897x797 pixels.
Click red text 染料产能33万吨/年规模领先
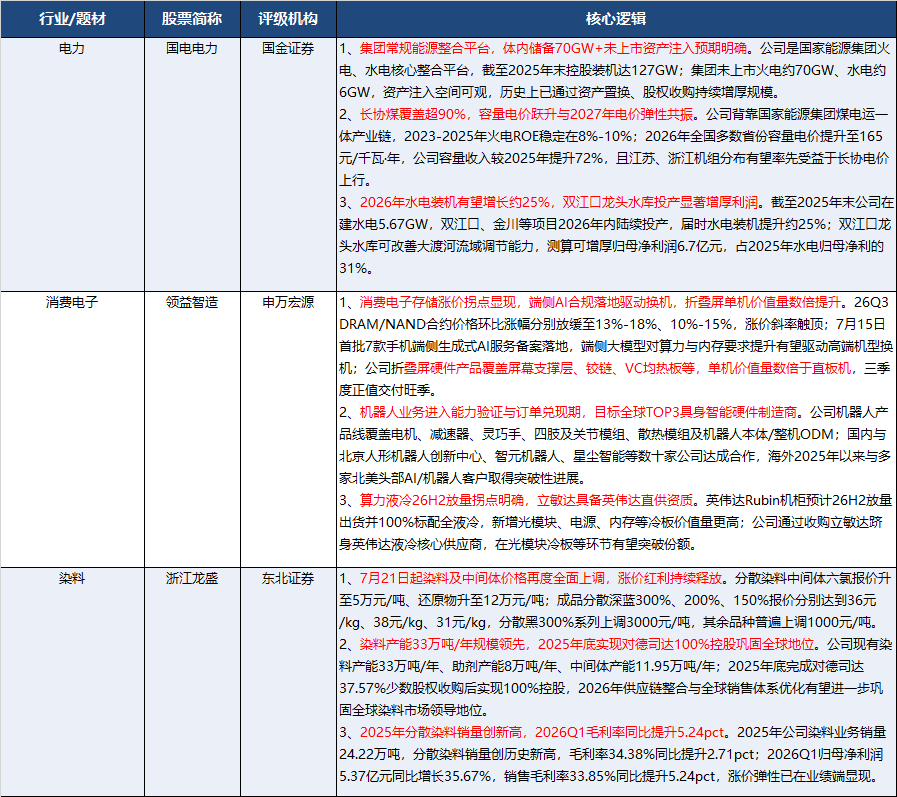tap(442, 644)
